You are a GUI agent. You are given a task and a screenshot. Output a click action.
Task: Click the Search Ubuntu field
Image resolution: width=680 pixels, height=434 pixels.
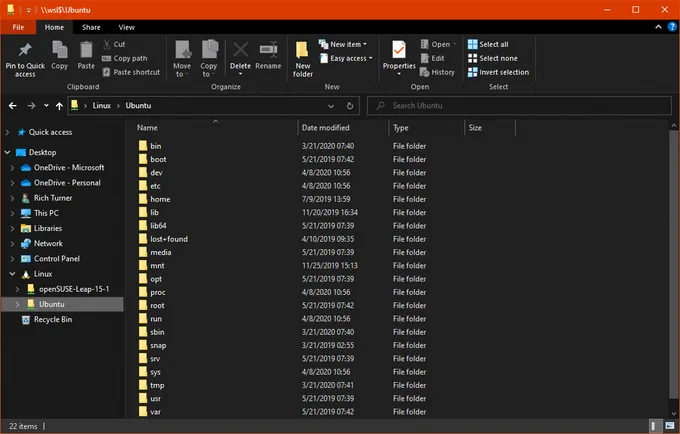tap(519, 105)
